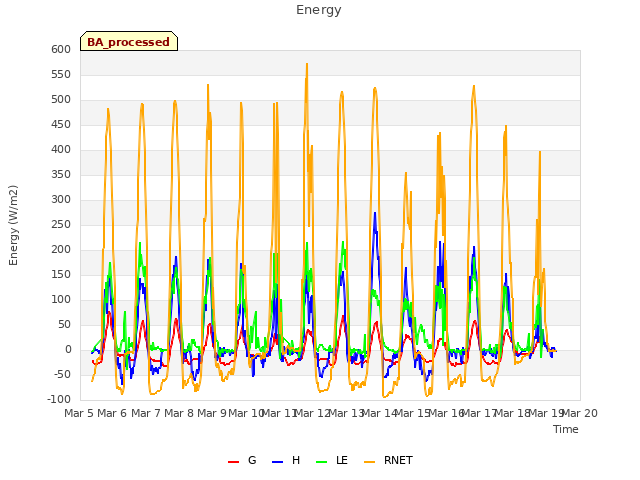Click the y-axis value 100
This screenshot has height=480, width=640.
61,300
